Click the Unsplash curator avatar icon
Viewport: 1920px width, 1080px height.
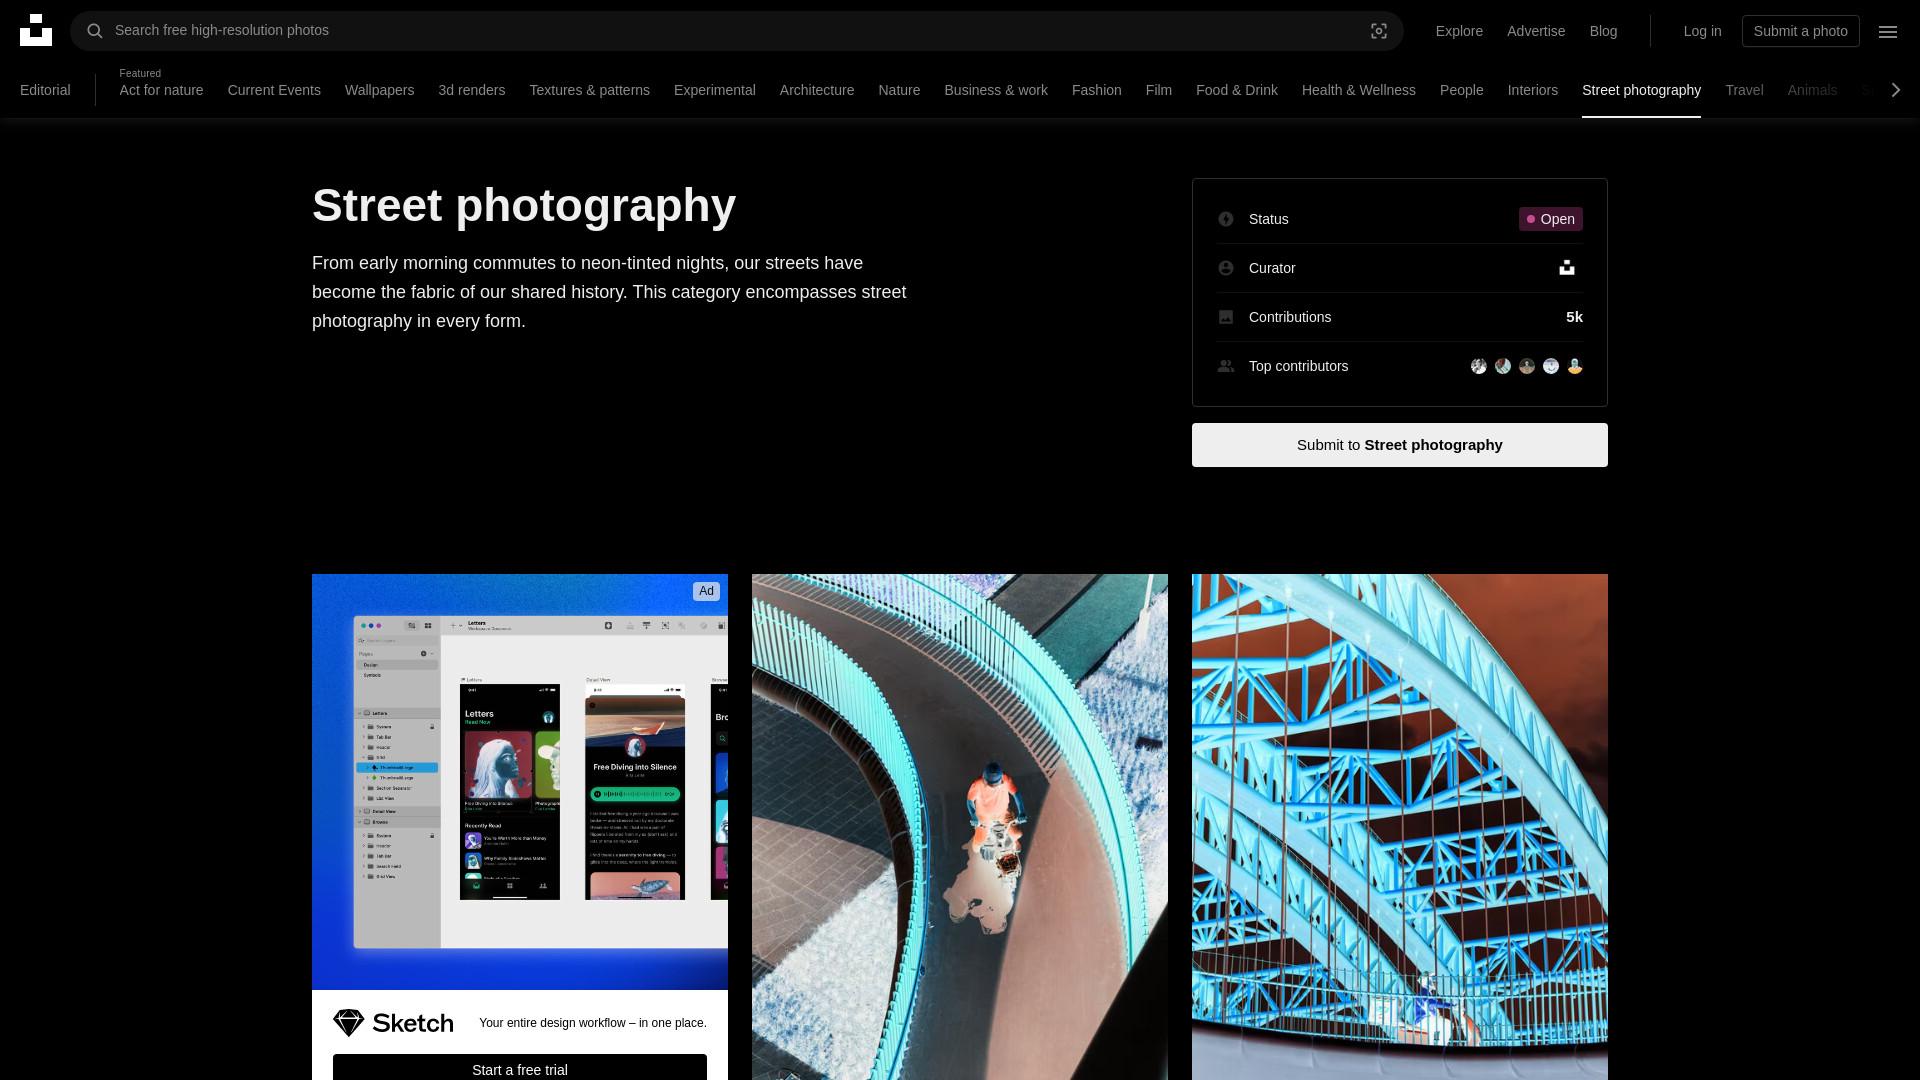click(1567, 268)
